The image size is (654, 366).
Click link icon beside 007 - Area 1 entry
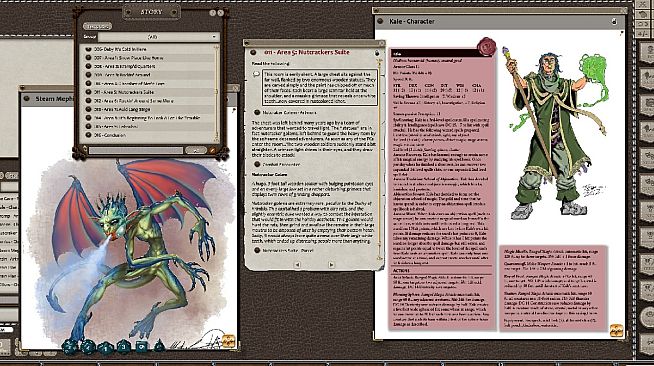[88, 58]
